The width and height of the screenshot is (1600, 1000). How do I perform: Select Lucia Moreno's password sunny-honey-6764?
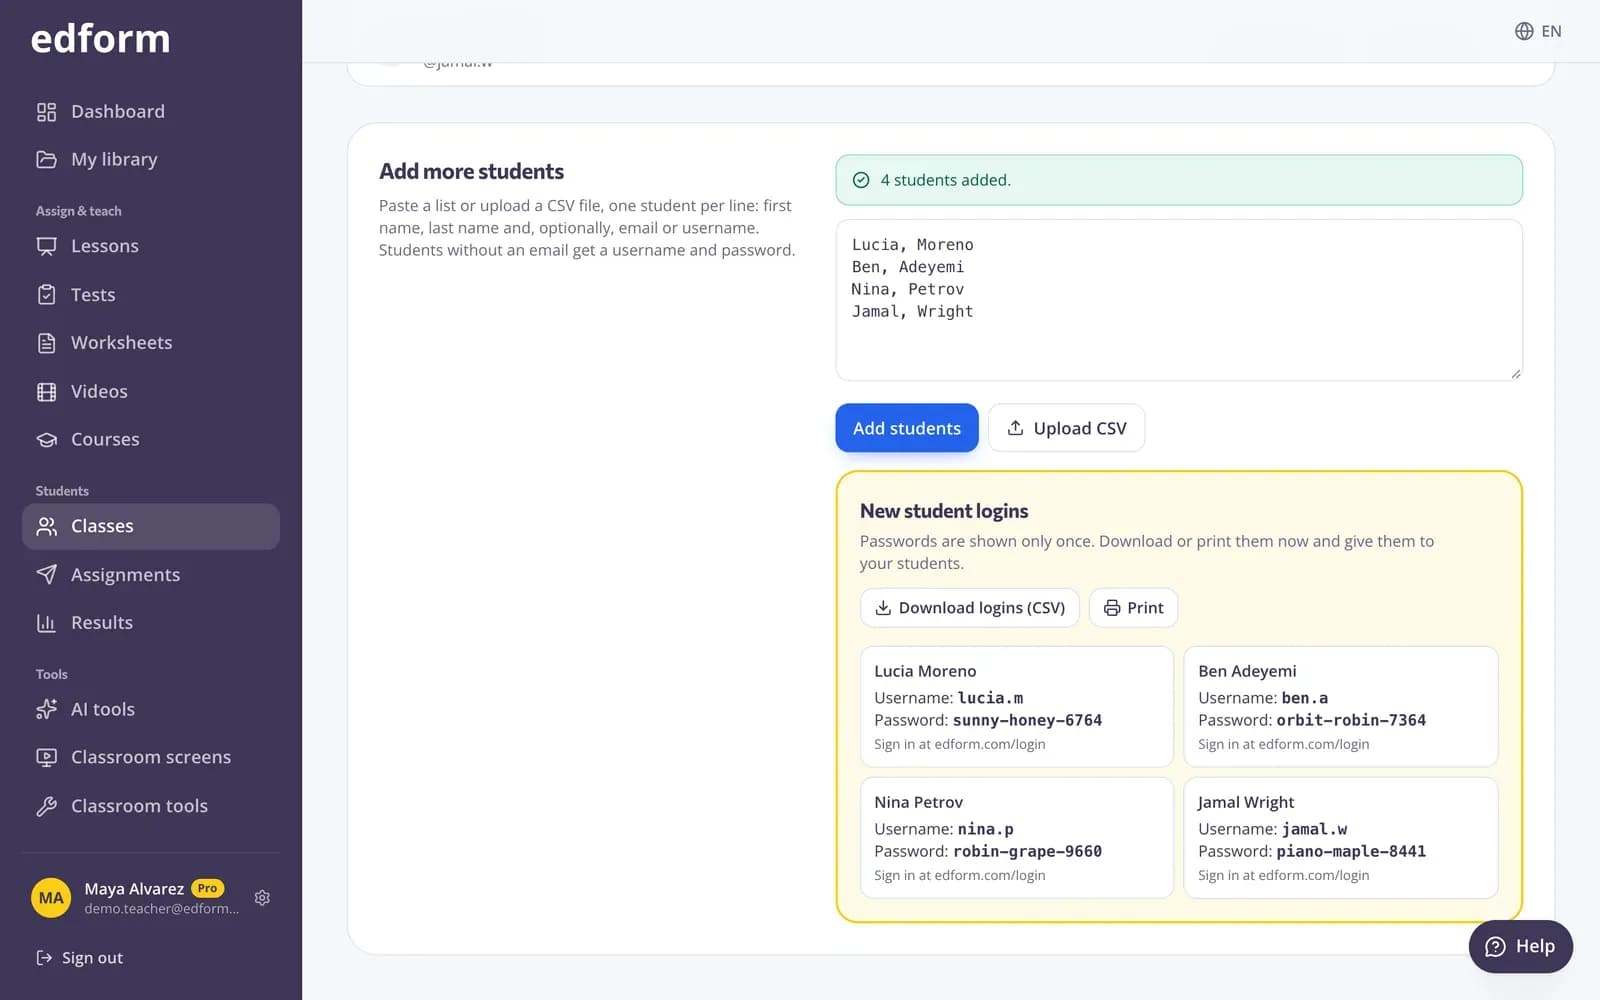coord(1027,720)
